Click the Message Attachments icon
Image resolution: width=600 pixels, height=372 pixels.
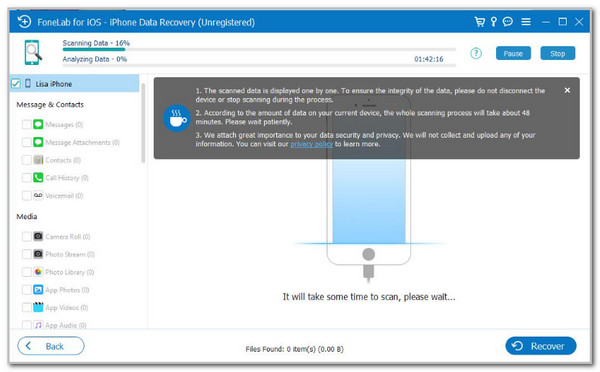pos(38,142)
